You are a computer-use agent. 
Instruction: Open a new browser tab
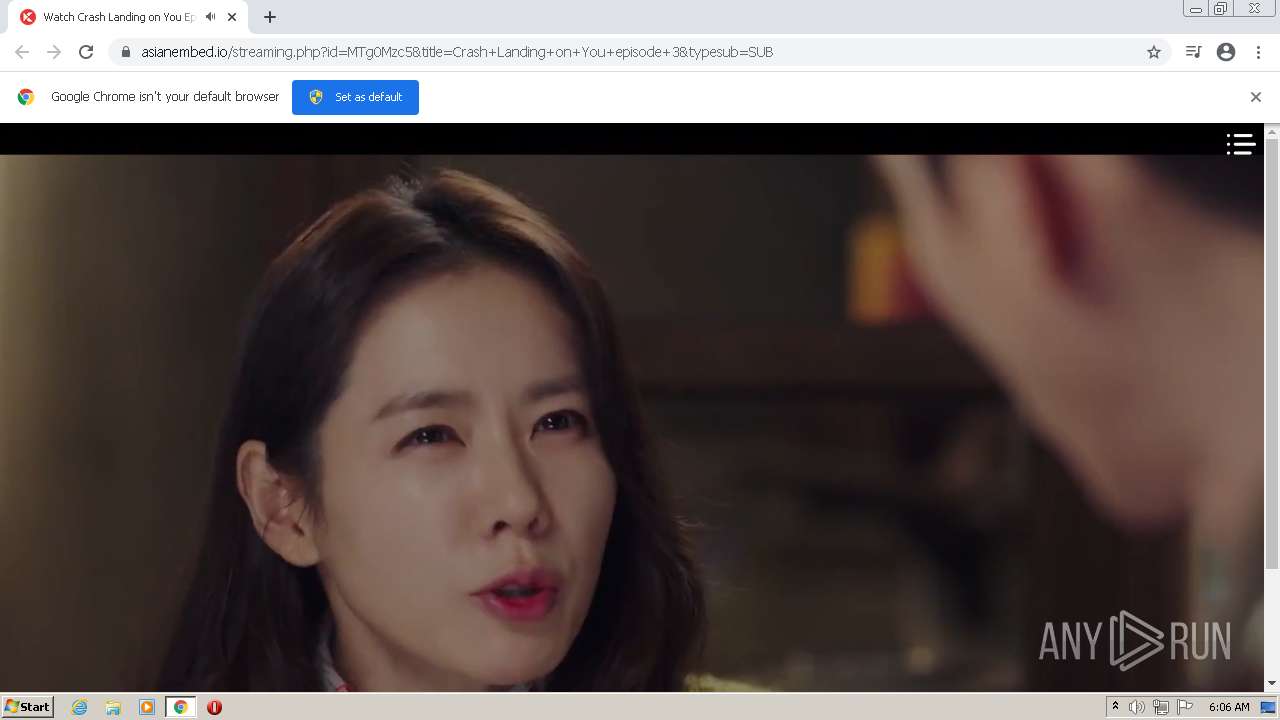coord(270,17)
